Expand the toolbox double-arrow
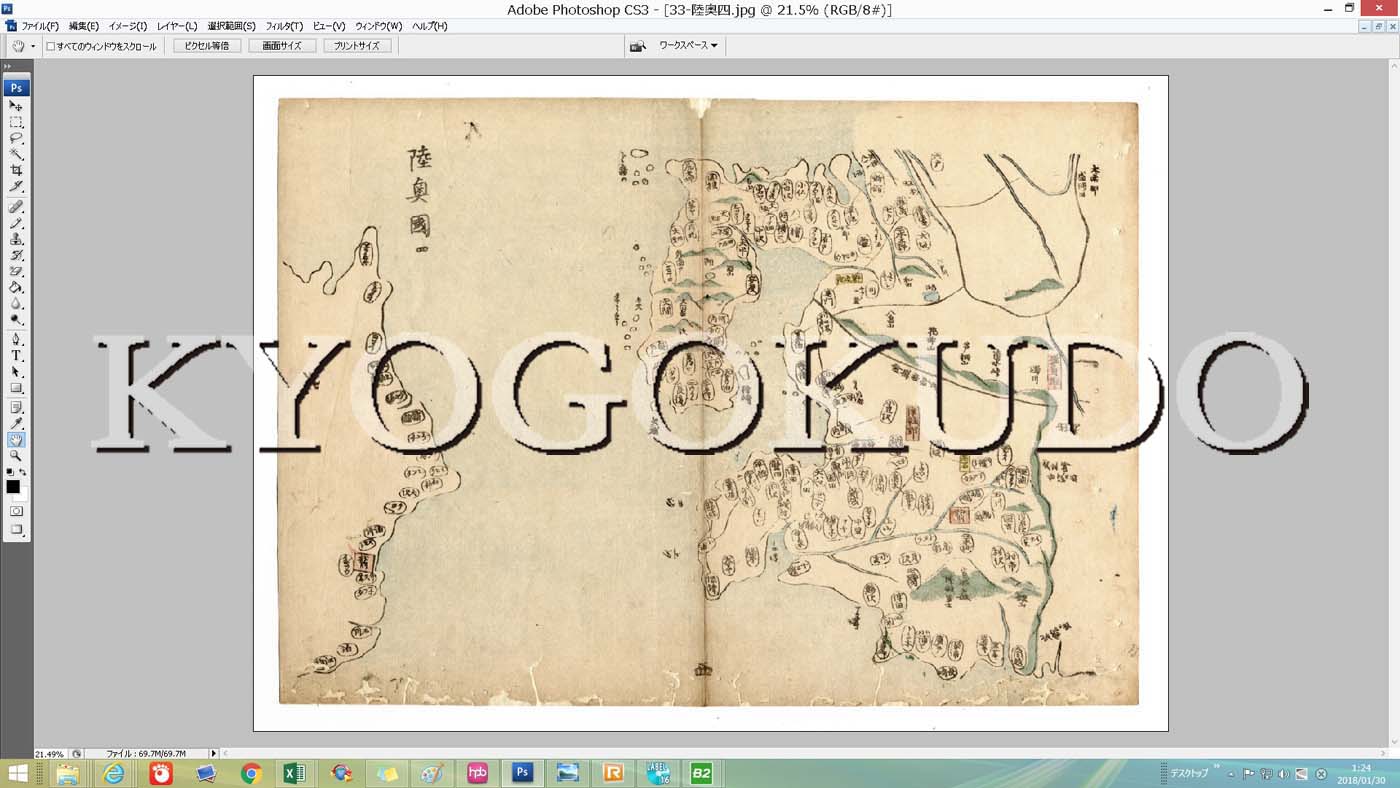 8,66
